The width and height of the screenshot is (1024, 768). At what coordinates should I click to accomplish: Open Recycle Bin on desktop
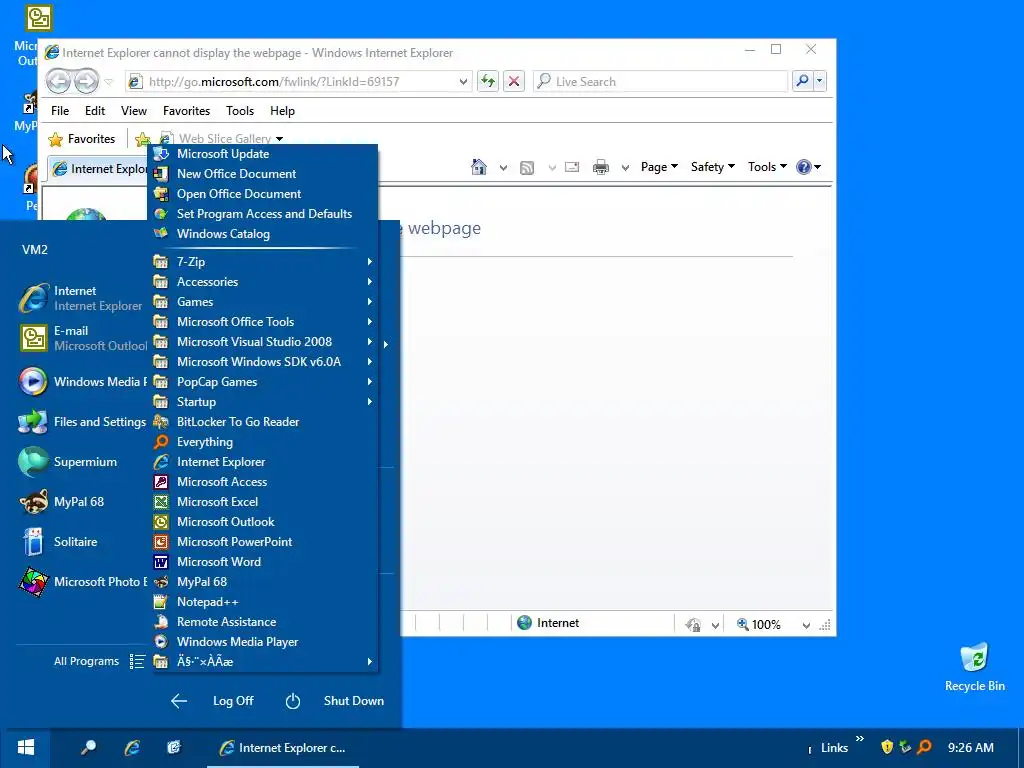pyautogui.click(x=974, y=667)
